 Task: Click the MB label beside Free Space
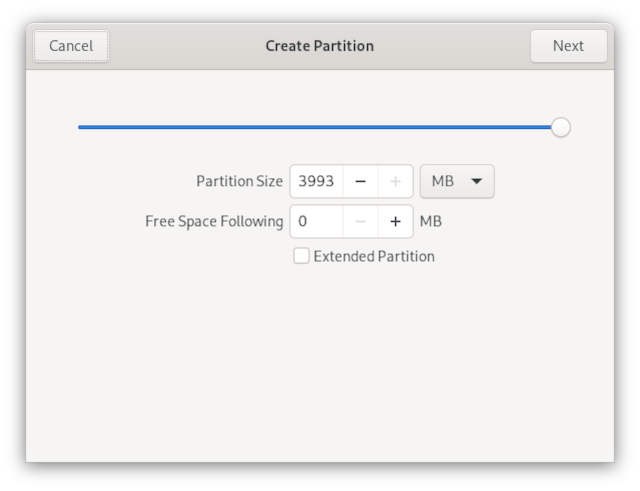pyautogui.click(x=431, y=221)
